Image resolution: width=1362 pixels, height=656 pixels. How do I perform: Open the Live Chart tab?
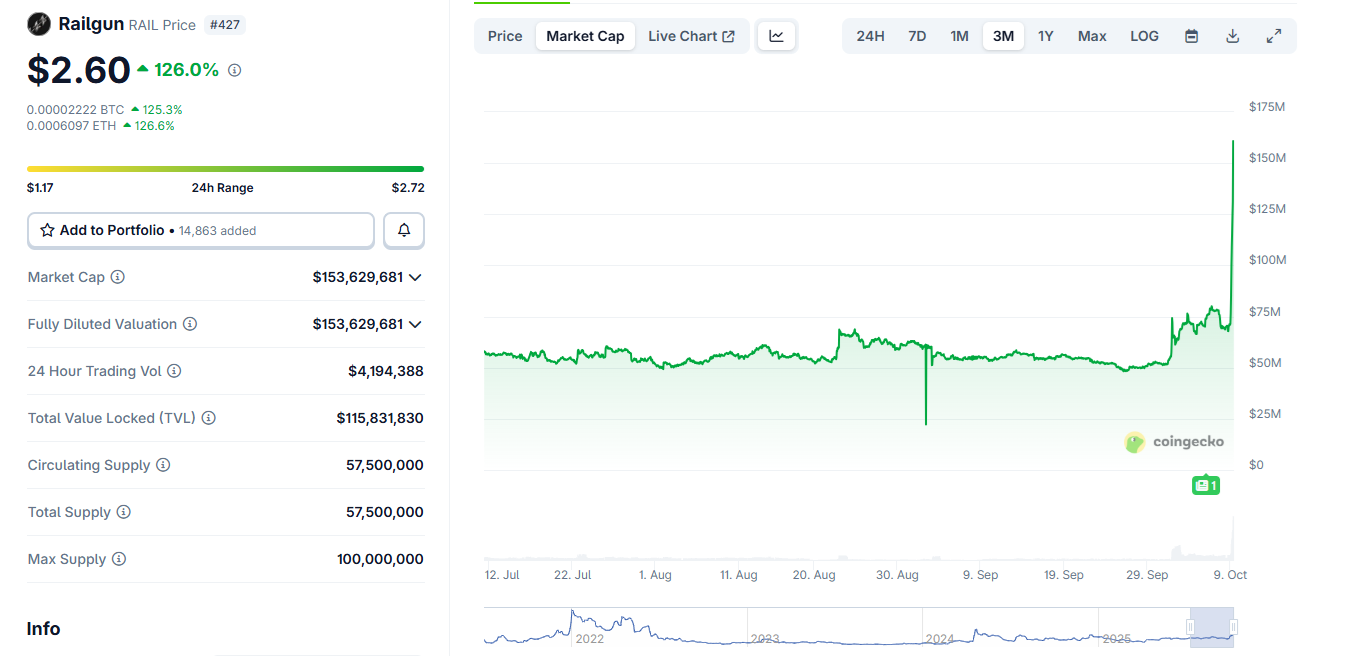(x=691, y=36)
